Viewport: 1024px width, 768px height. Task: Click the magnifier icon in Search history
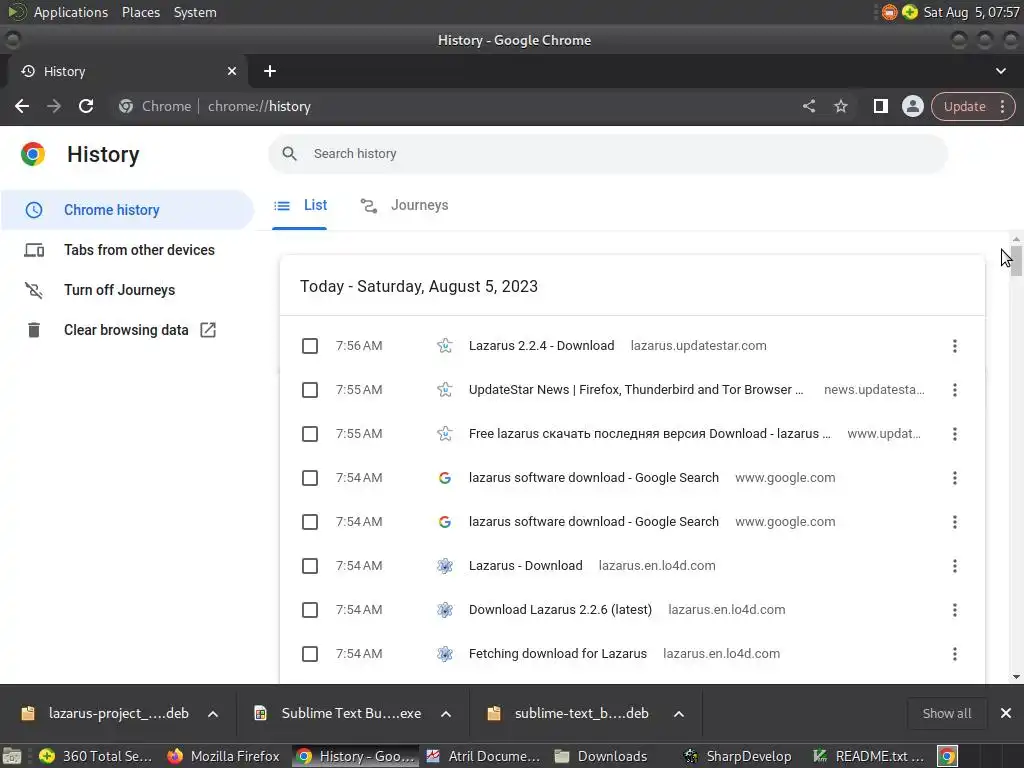point(289,153)
